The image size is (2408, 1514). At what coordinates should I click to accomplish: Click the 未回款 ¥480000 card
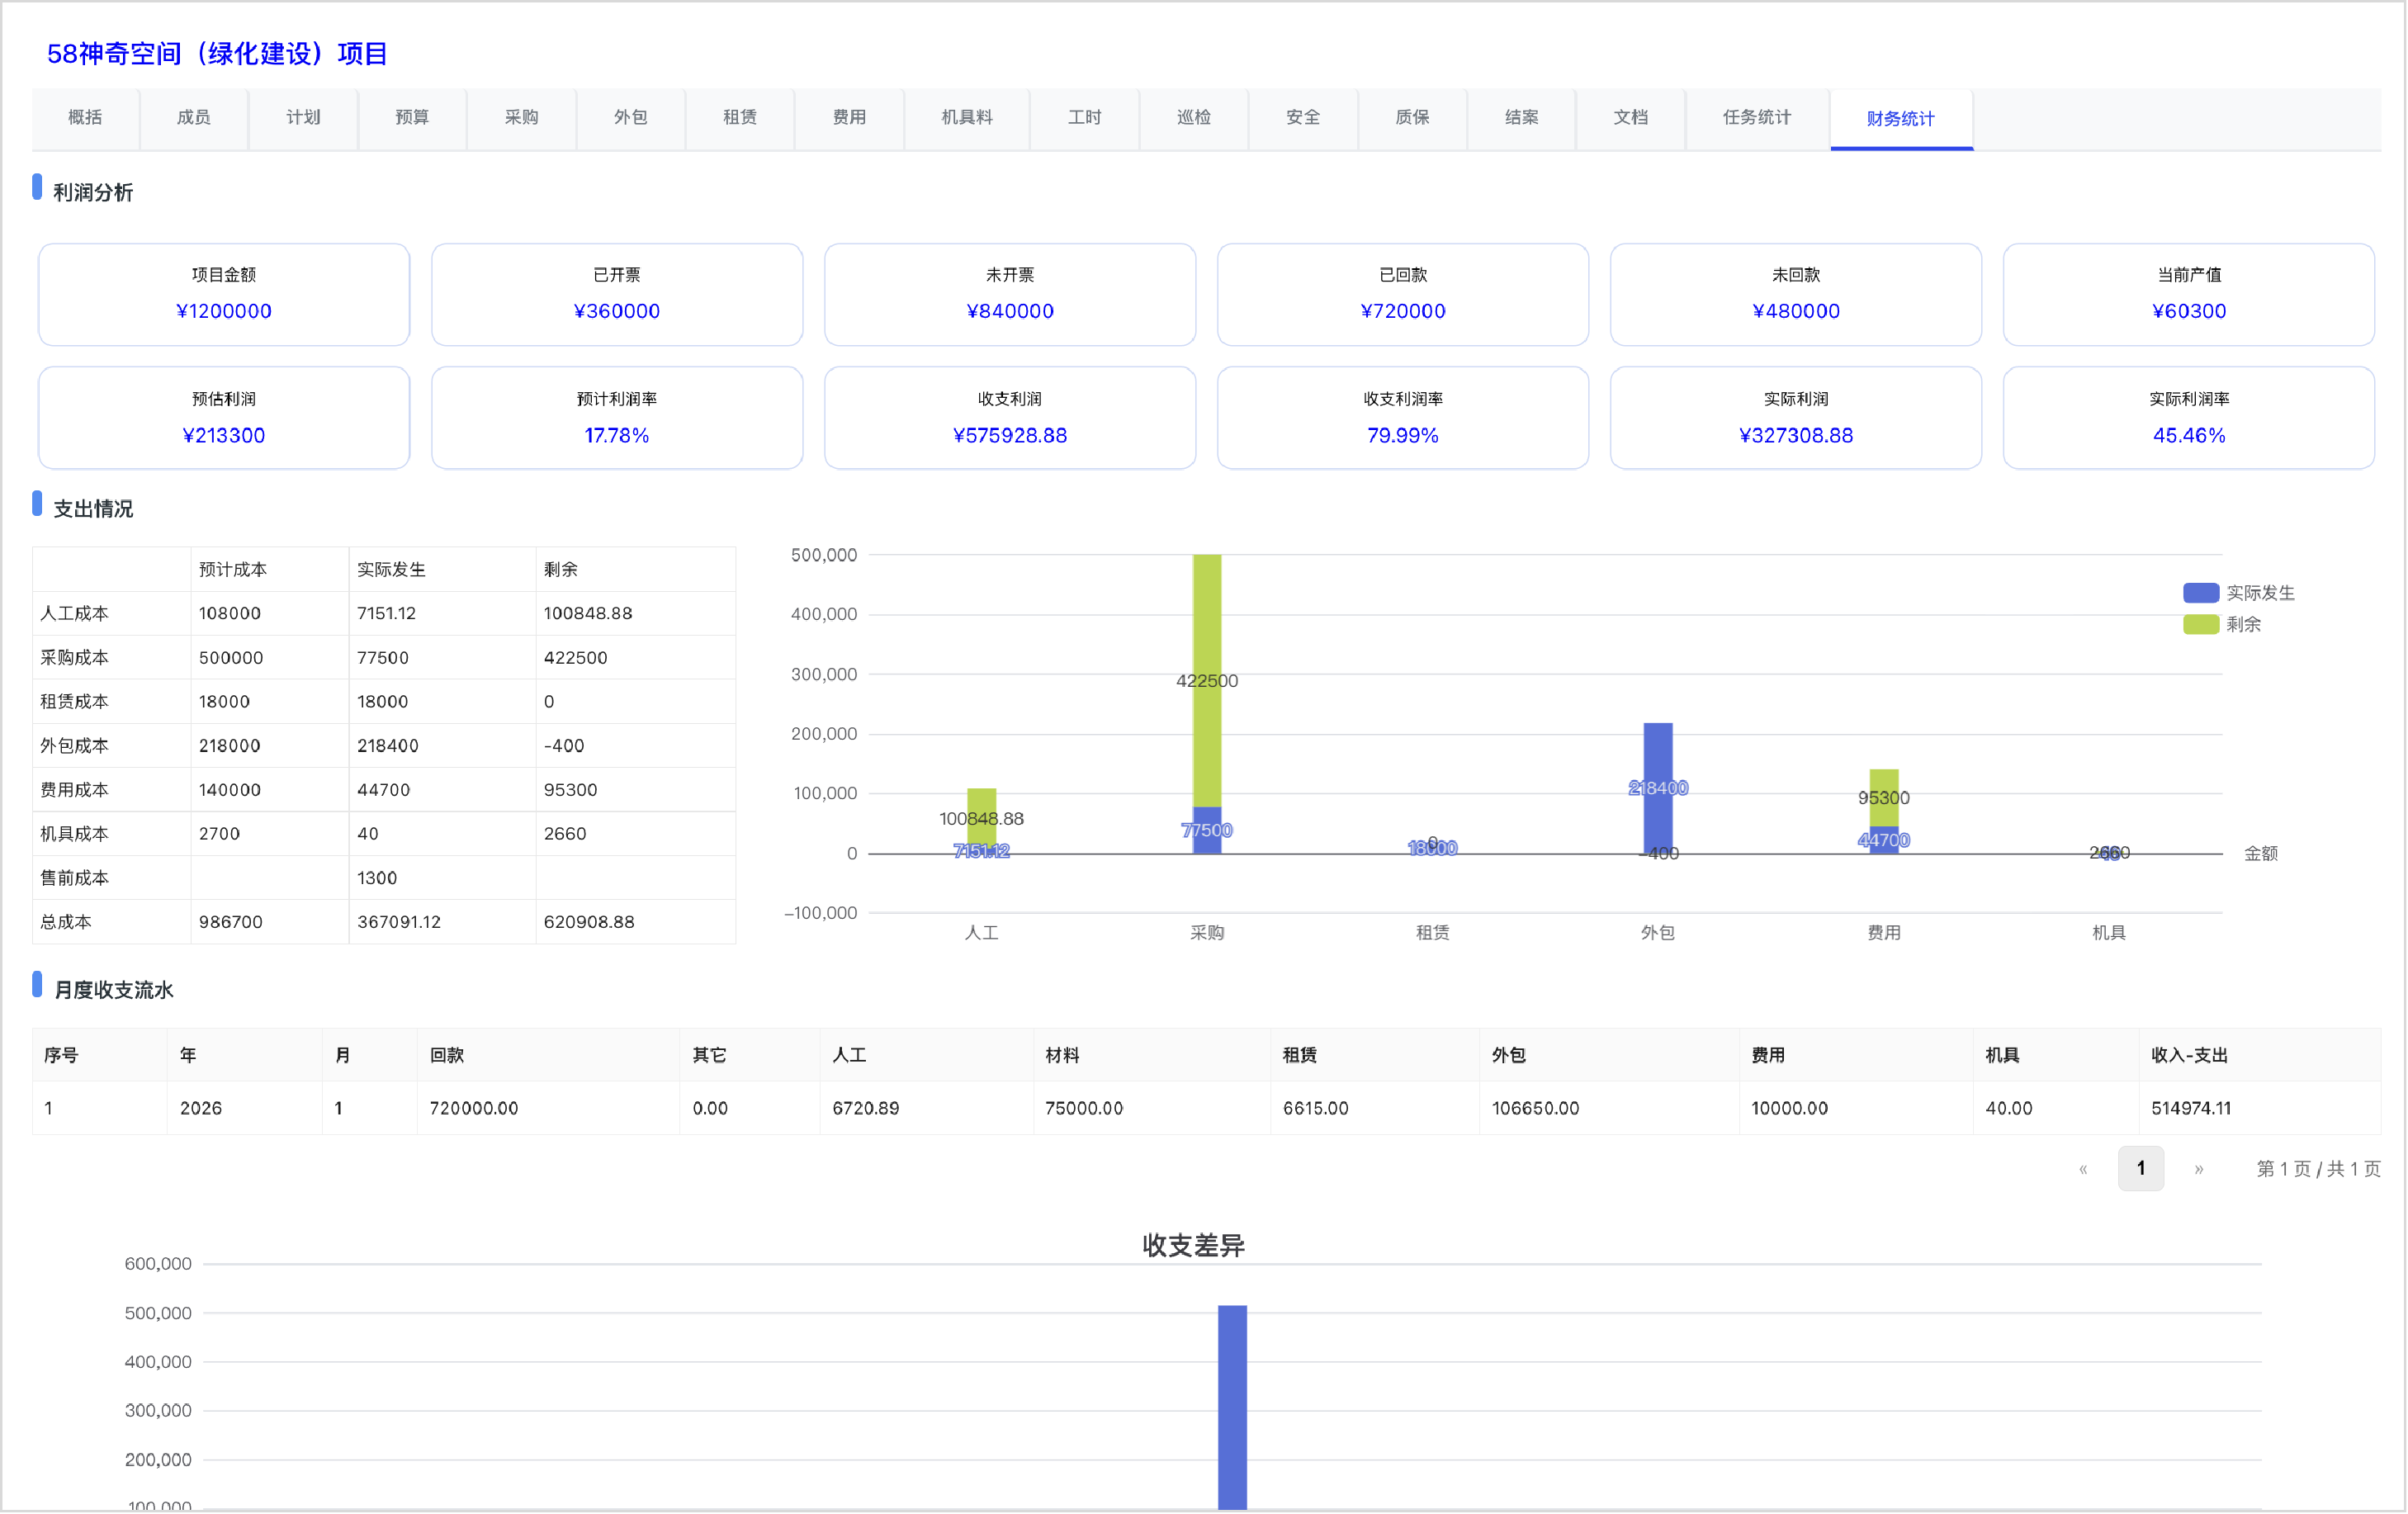pyautogui.click(x=1796, y=295)
